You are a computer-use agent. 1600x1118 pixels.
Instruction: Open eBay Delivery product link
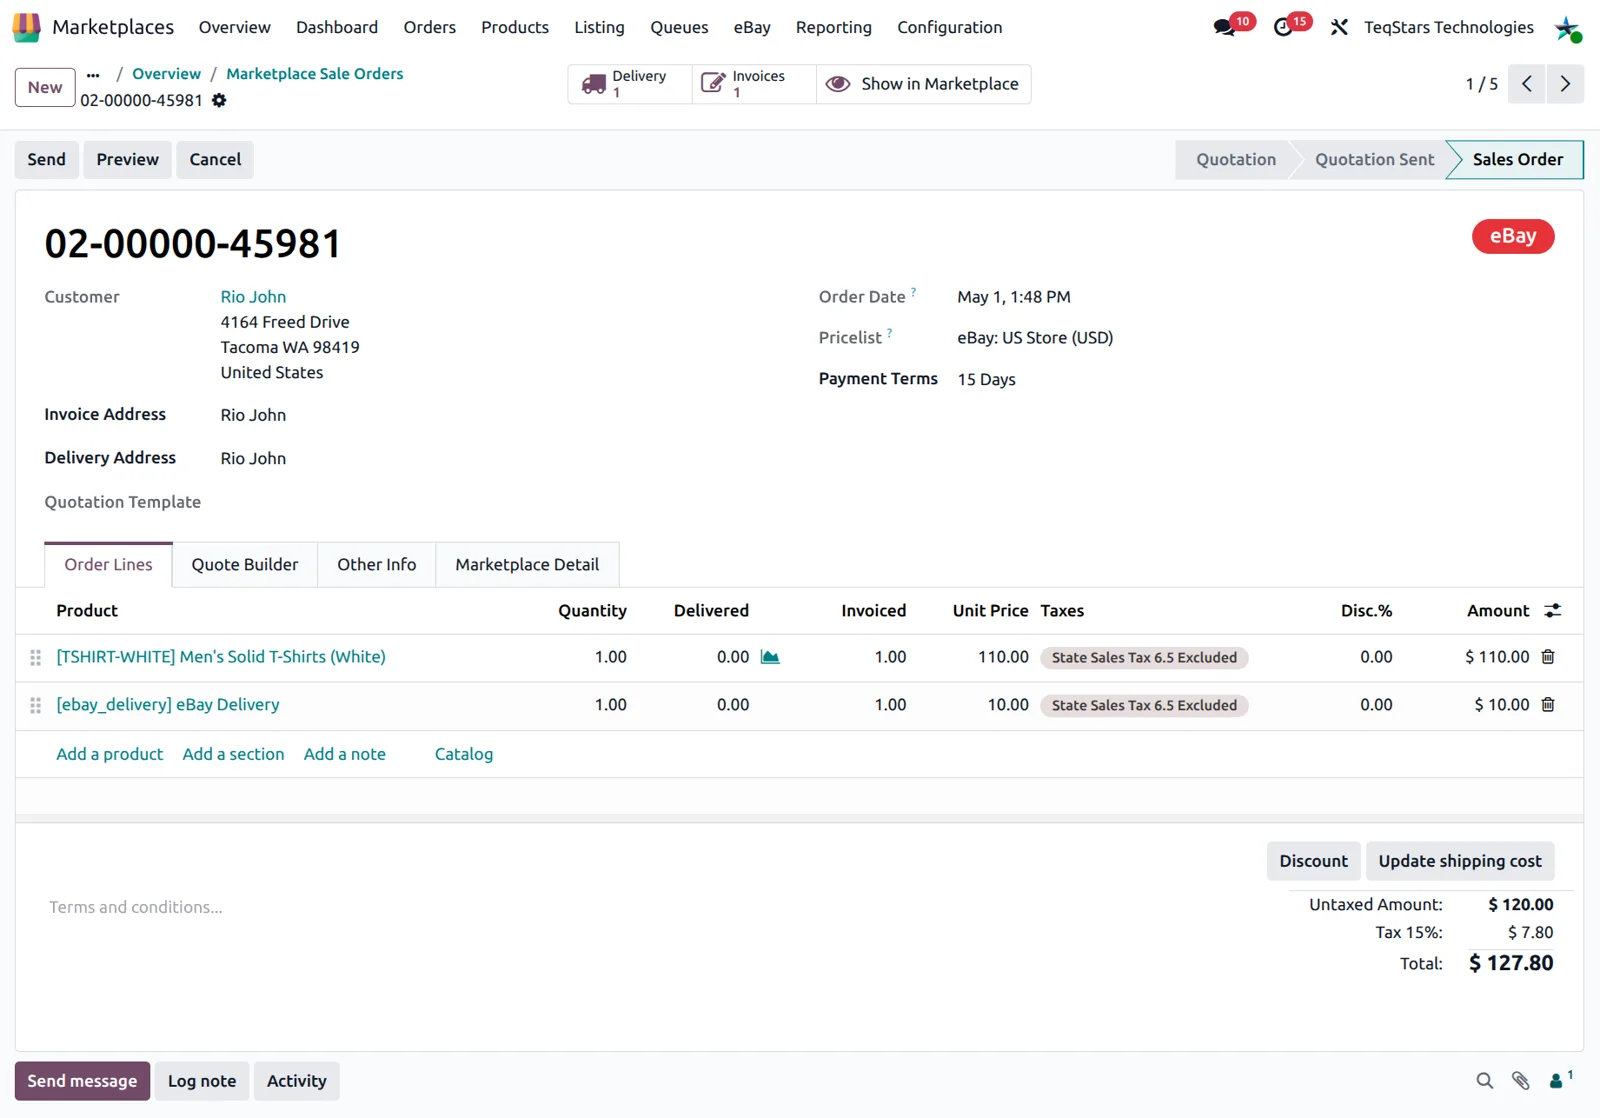click(168, 705)
